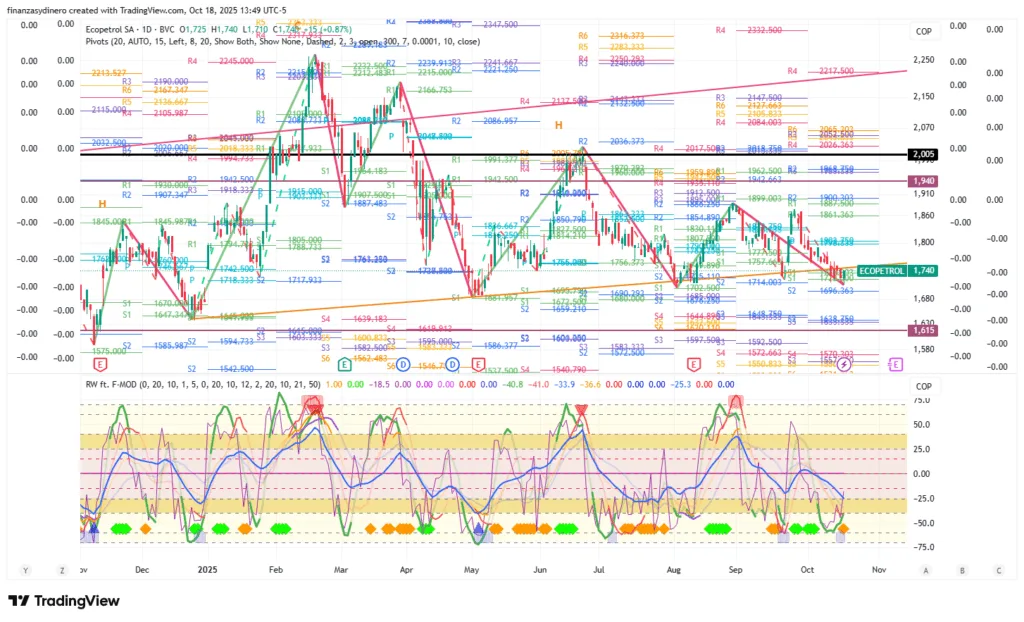
Task: Open the COP currency selector on price chart
Action: pos(924,31)
